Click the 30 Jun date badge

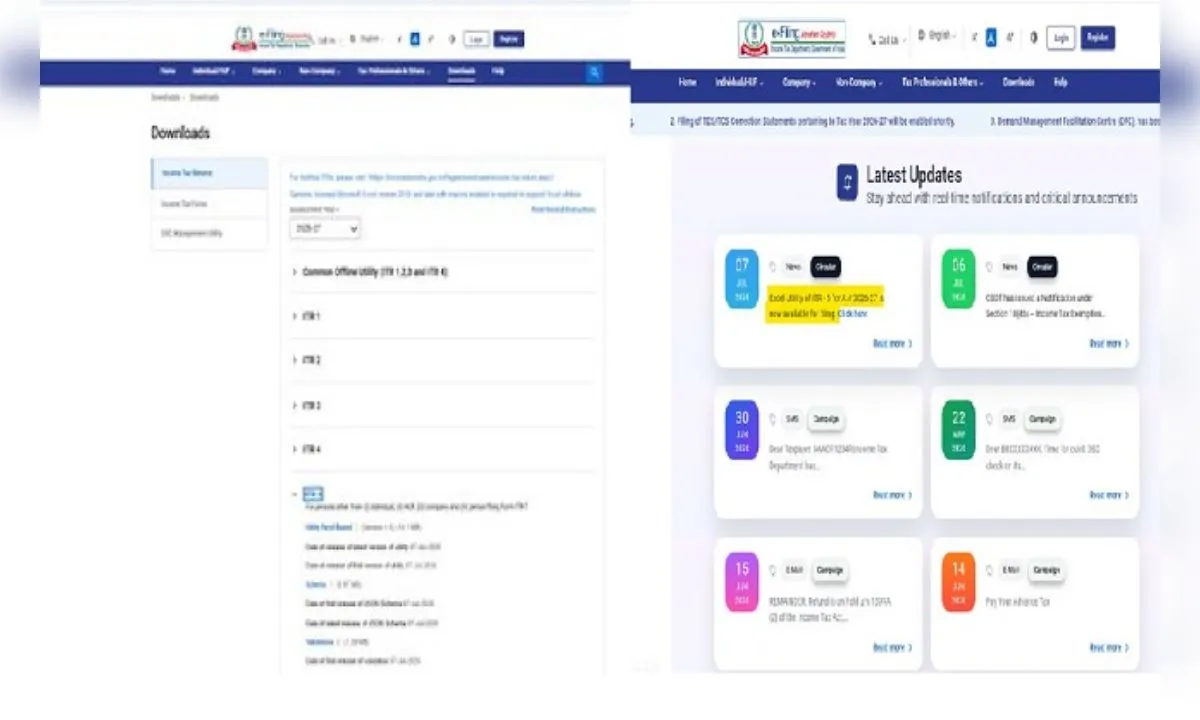pyautogui.click(x=742, y=431)
